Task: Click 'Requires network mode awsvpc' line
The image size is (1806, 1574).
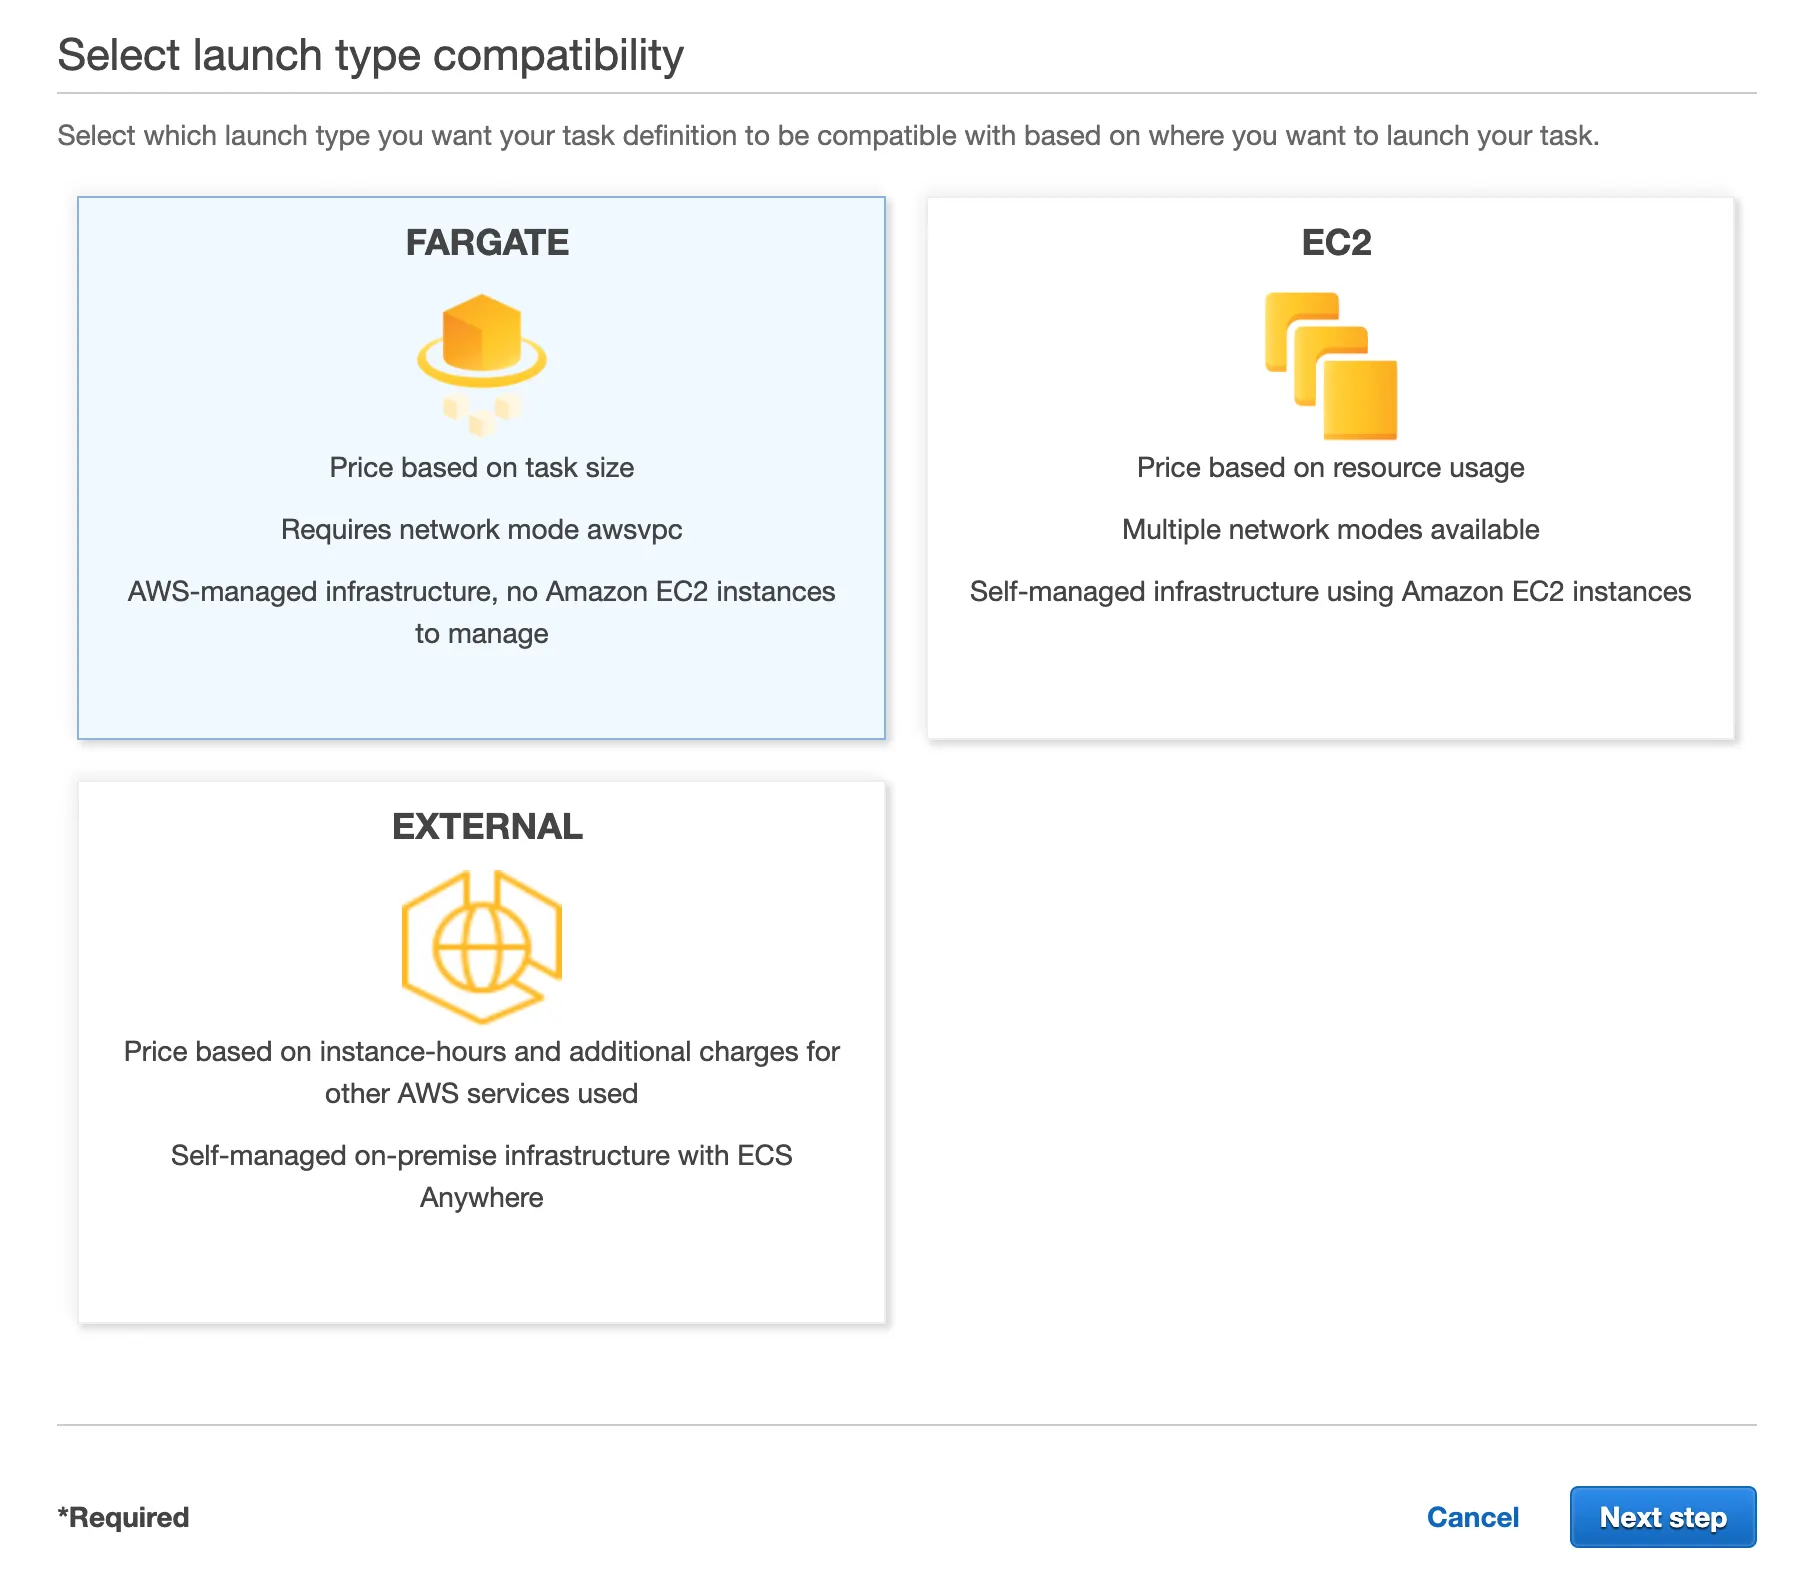Action: pos(482,529)
